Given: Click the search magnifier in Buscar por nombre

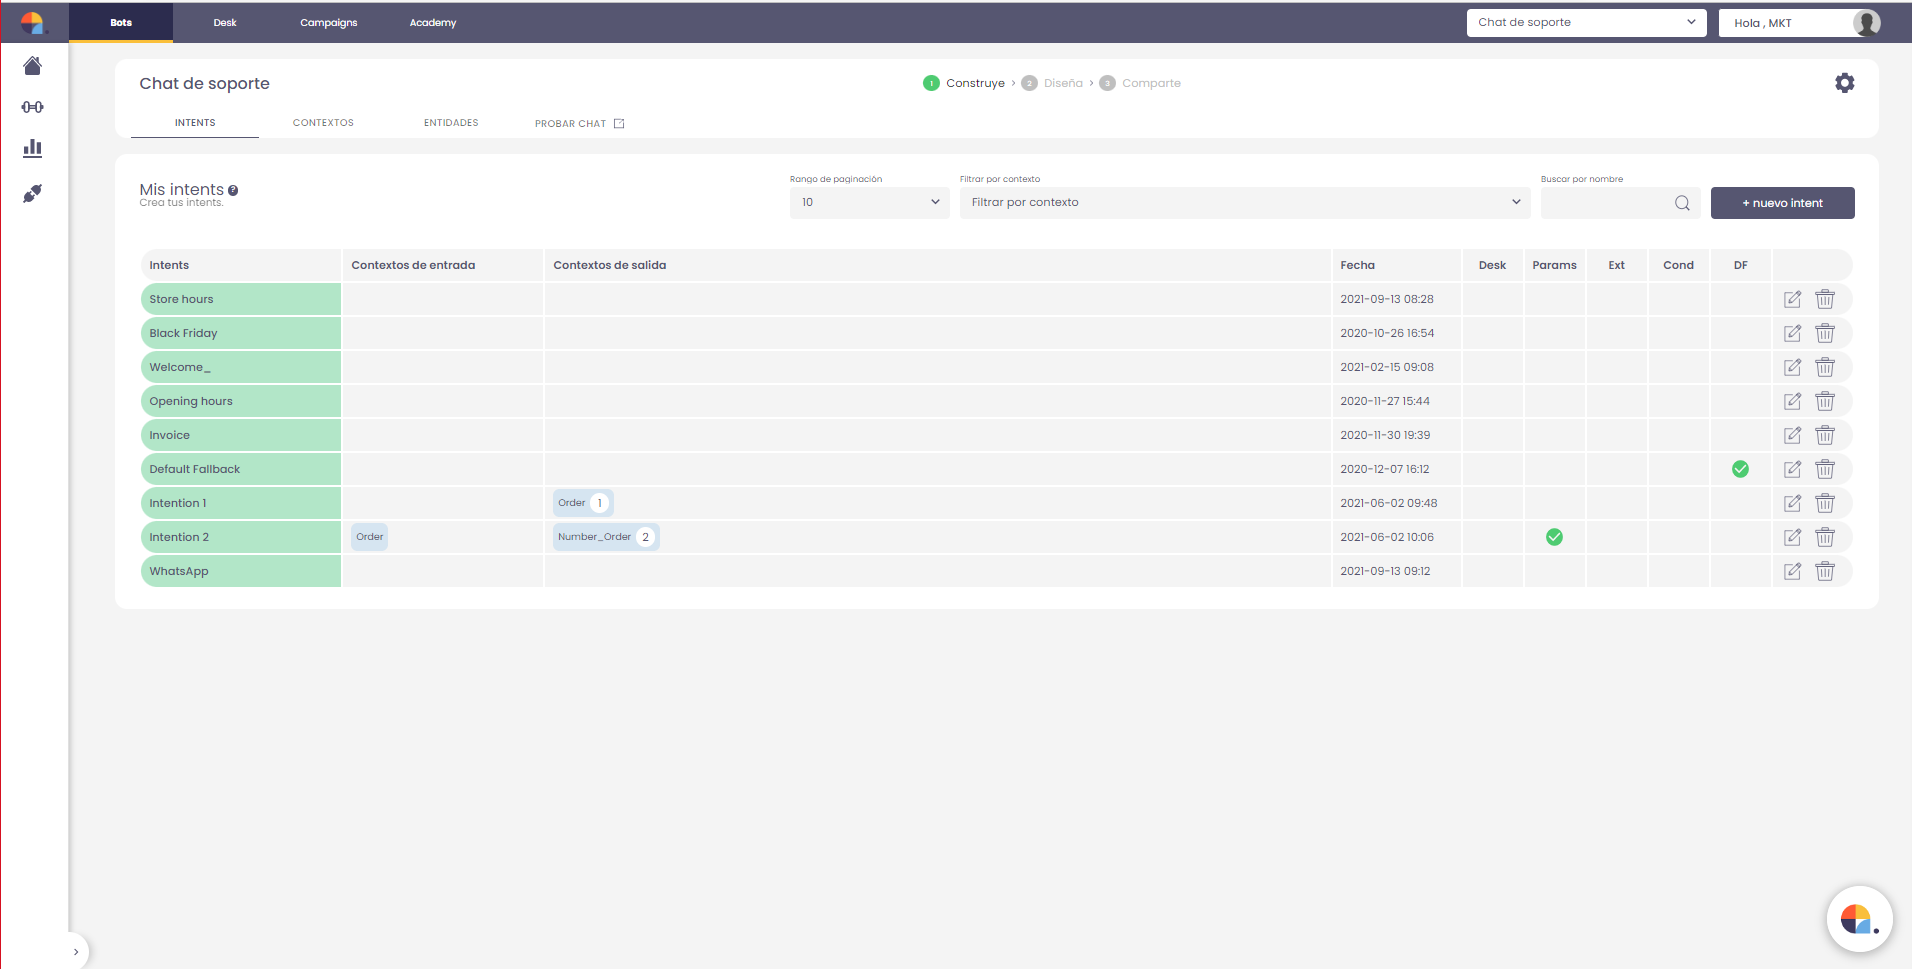Looking at the screenshot, I should [1681, 203].
